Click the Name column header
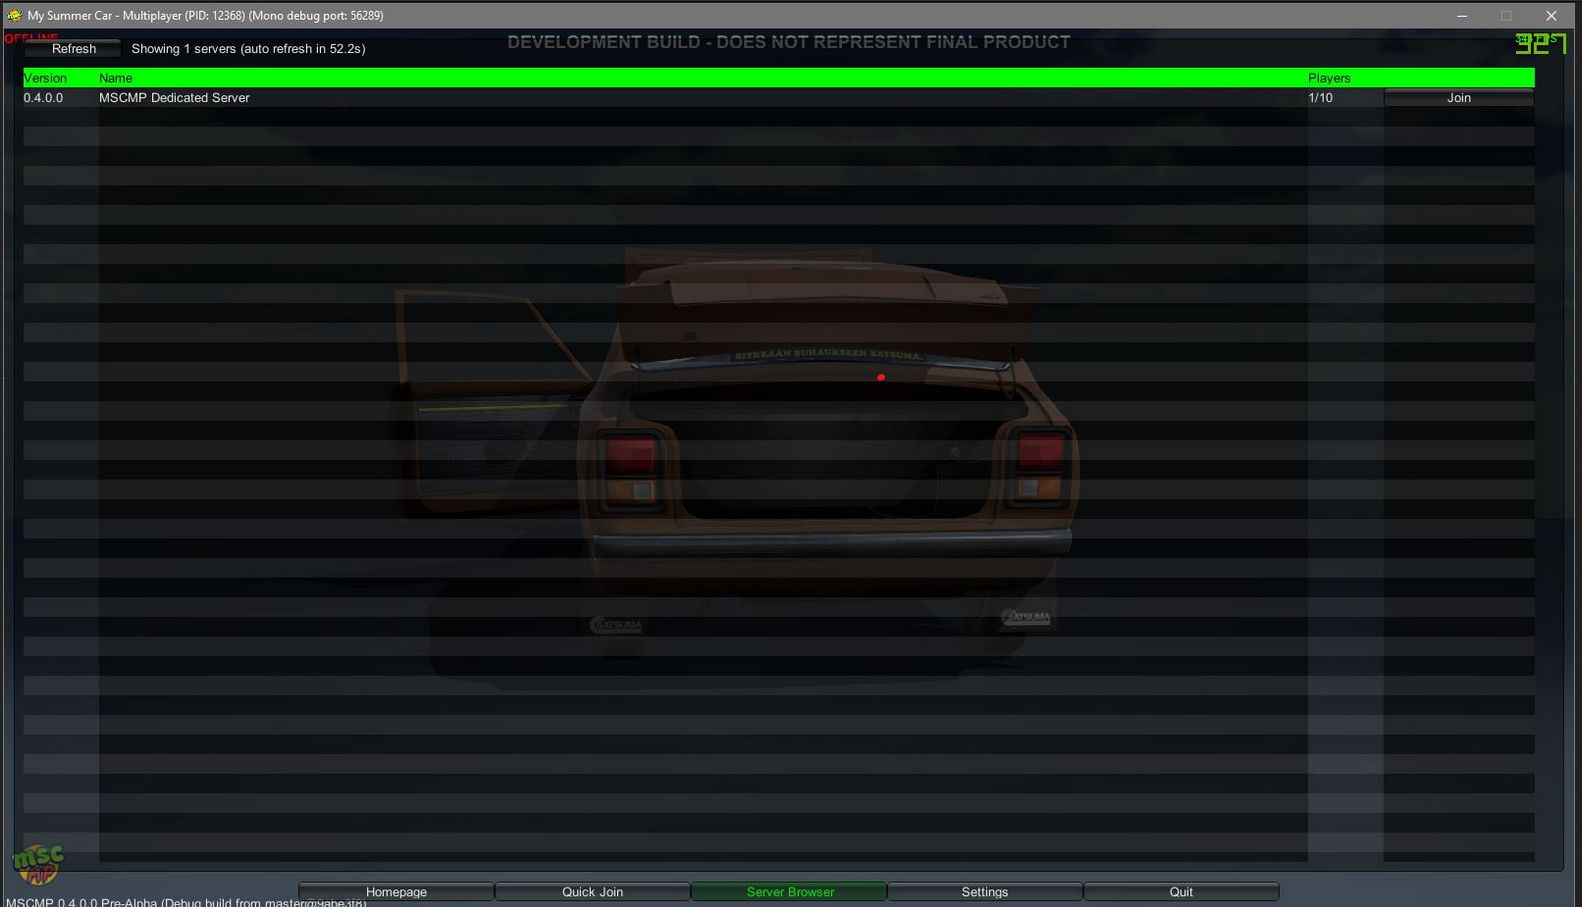 pos(115,78)
